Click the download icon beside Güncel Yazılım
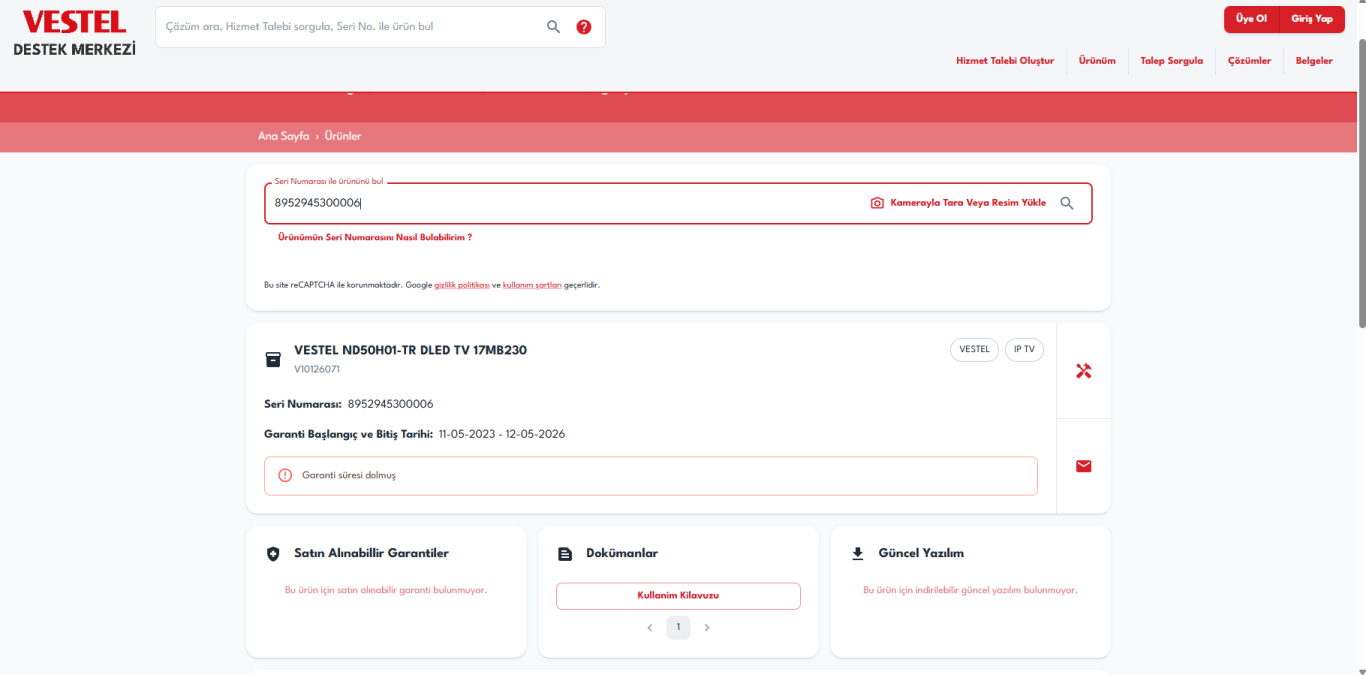The image size is (1366, 675). click(x=857, y=553)
